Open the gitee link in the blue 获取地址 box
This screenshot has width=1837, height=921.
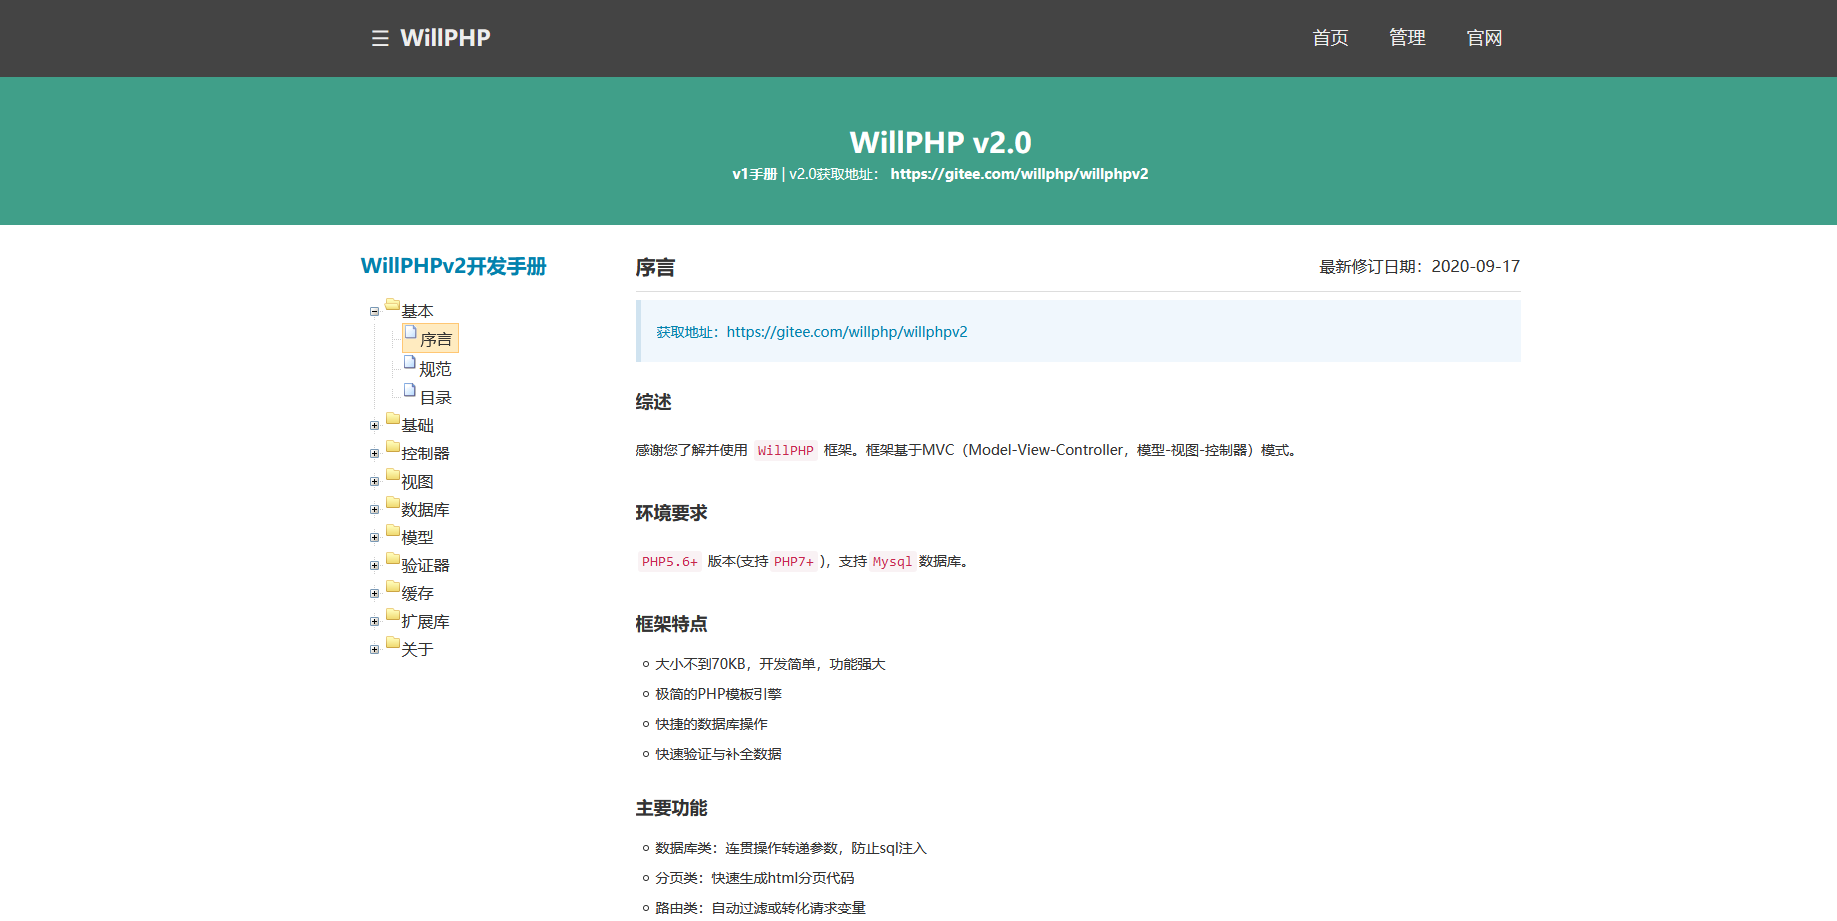click(847, 332)
